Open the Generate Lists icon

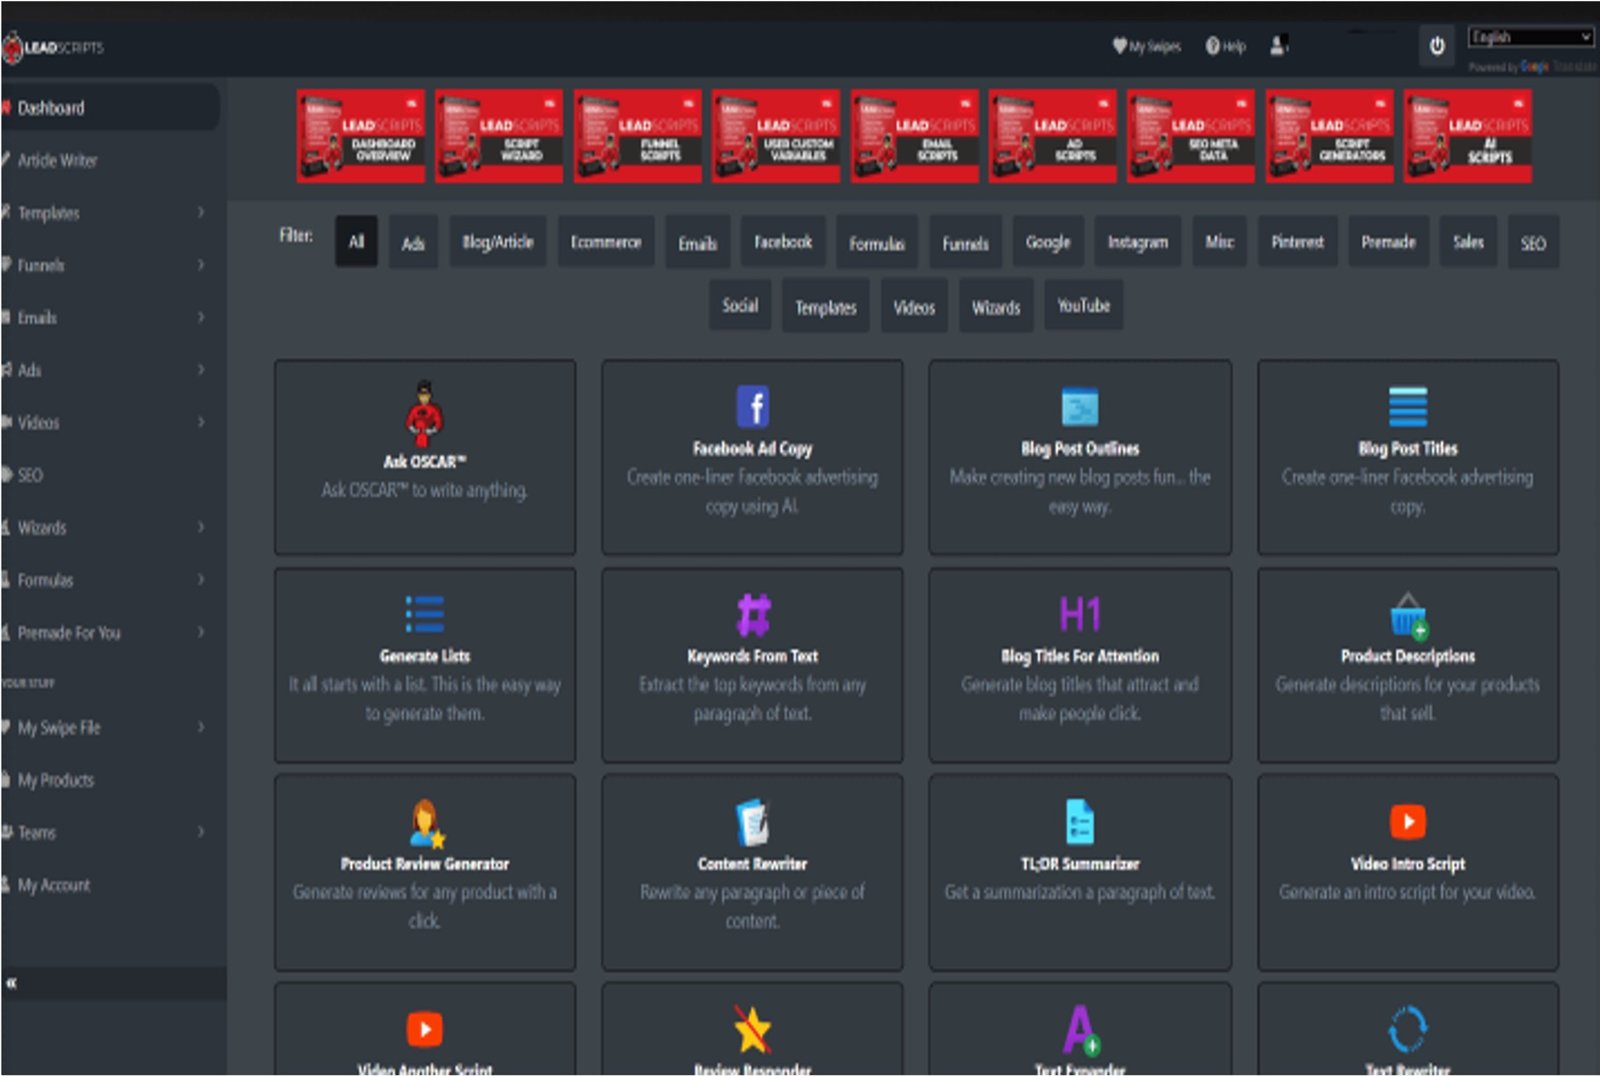click(424, 614)
